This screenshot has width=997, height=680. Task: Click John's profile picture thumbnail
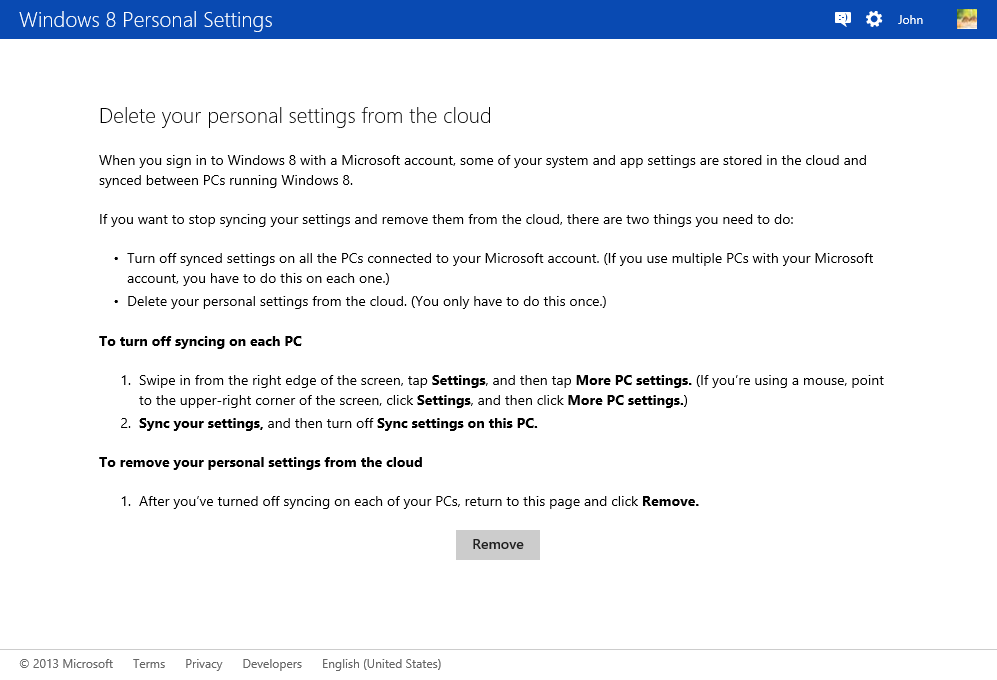tap(966, 19)
